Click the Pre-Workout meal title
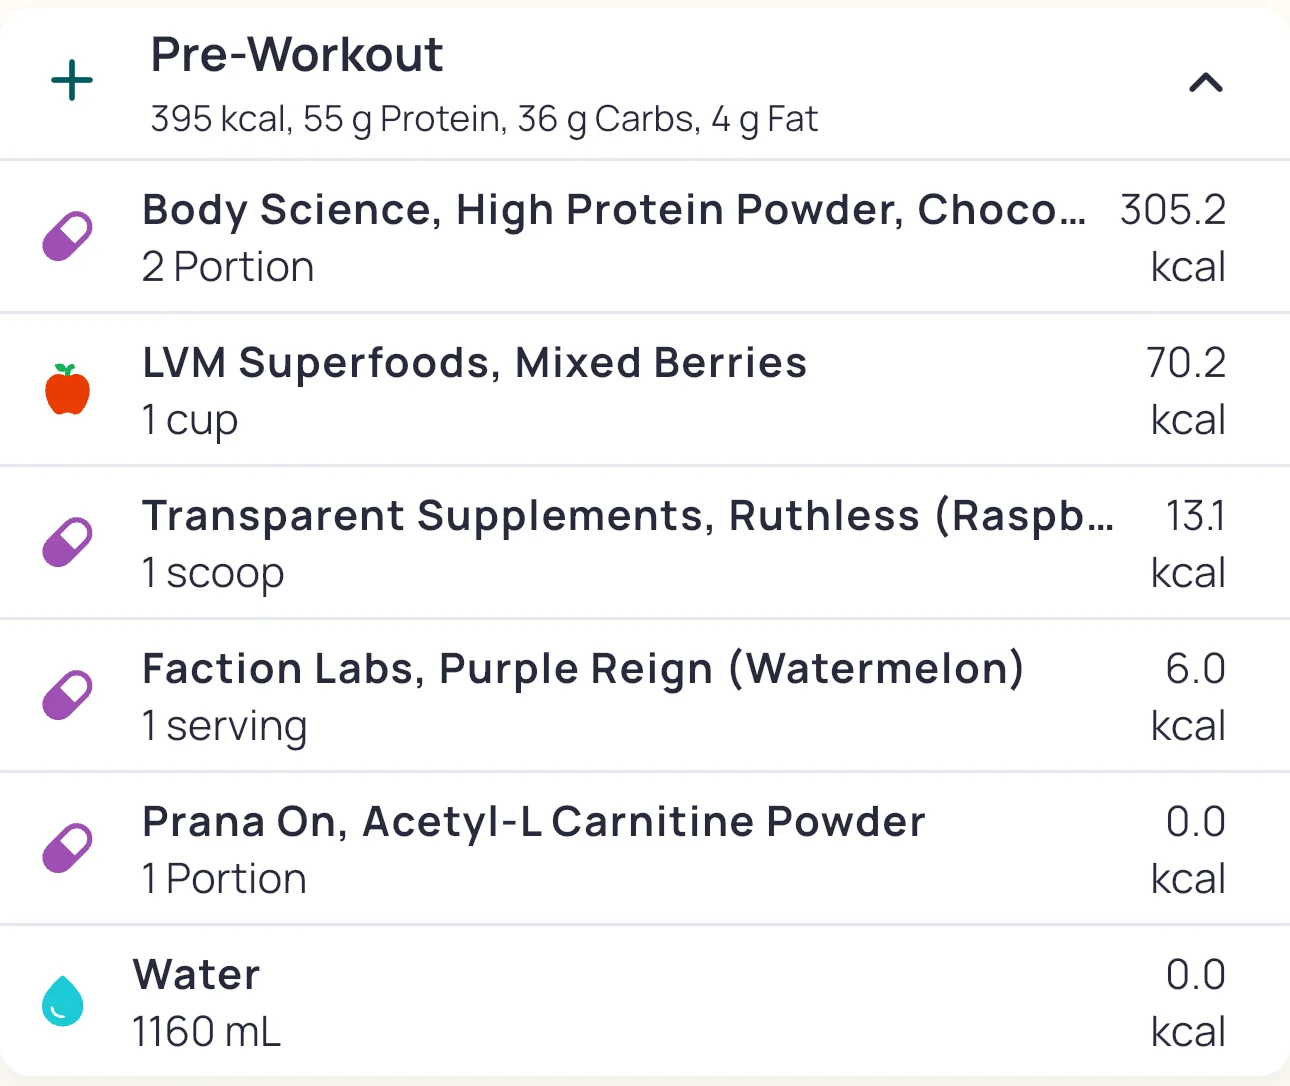The height and width of the screenshot is (1086, 1290). tap(296, 55)
